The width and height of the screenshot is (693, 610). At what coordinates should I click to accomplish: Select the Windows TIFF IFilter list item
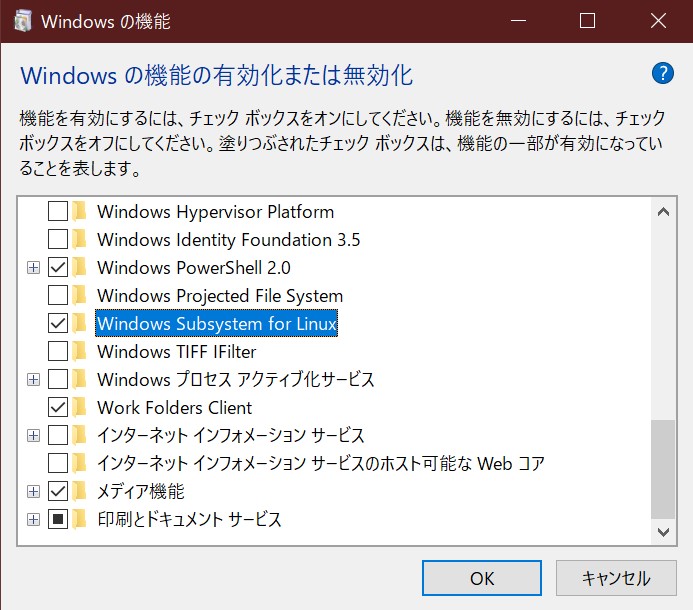pyautogui.click(x=176, y=352)
